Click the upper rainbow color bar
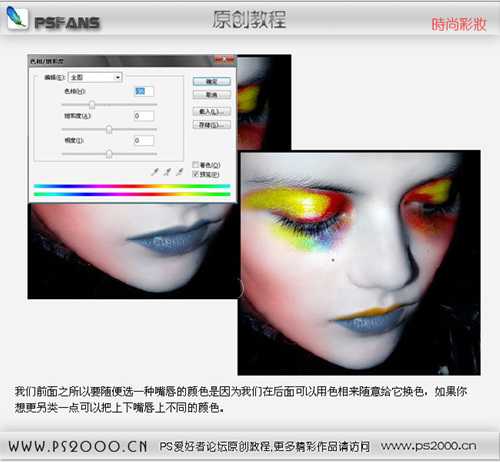This screenshot has width=500, height=462. pyautogui.click(x=132, y=186)
